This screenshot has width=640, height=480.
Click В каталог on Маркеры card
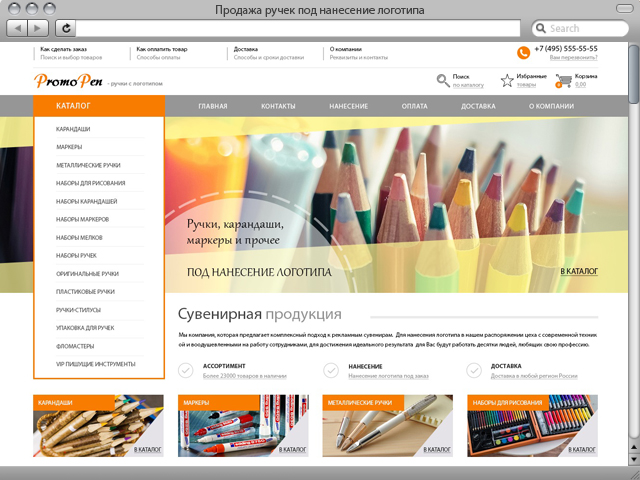point(292,449)
